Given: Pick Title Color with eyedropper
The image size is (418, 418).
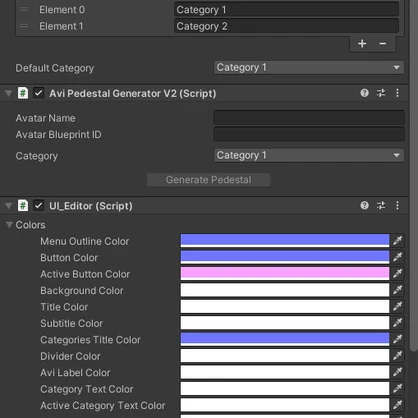Looking at the screenshot, I should (x=397, y=306).
